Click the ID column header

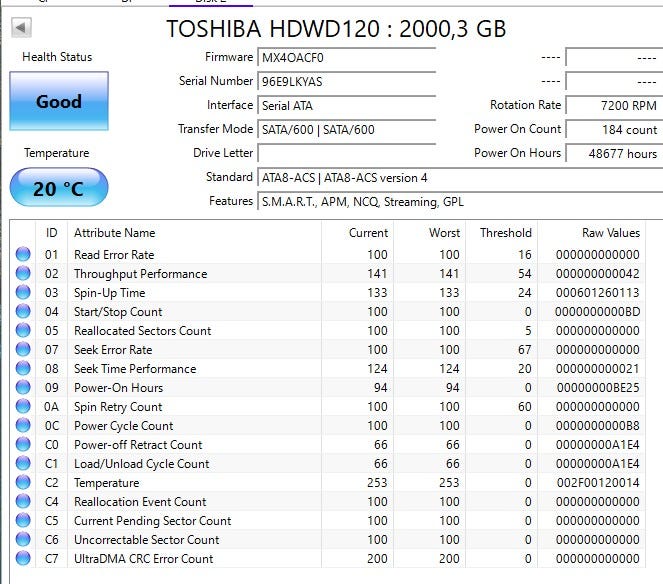(x=51, y=233)
